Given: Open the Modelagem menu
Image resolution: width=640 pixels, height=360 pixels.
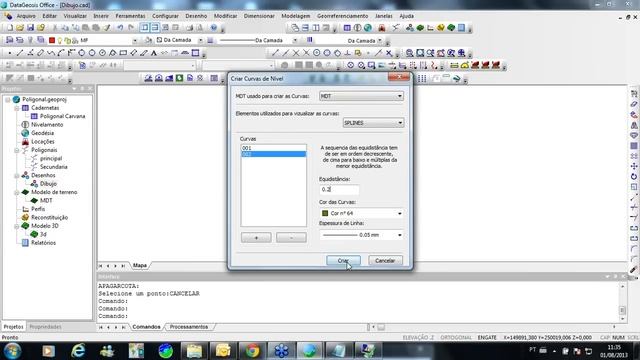Looking at the screenshot, I should coord(296,16).
